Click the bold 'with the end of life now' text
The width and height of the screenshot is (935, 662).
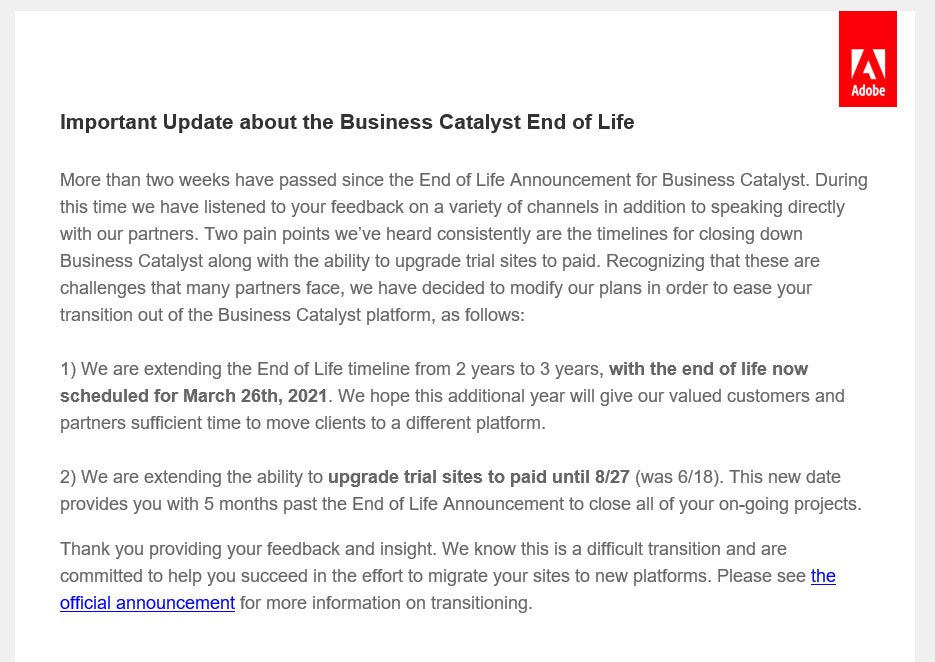click(x=708, y=369)
